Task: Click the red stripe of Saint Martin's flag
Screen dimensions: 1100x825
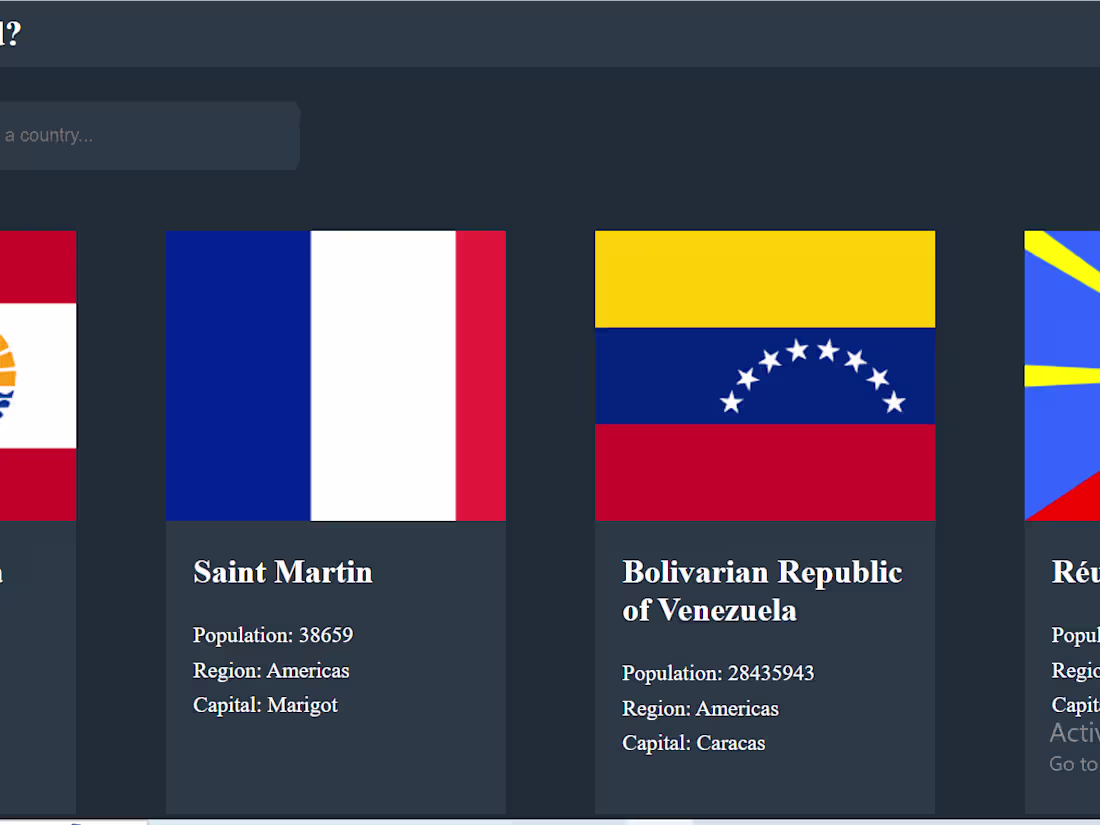Action: (482, 375)
